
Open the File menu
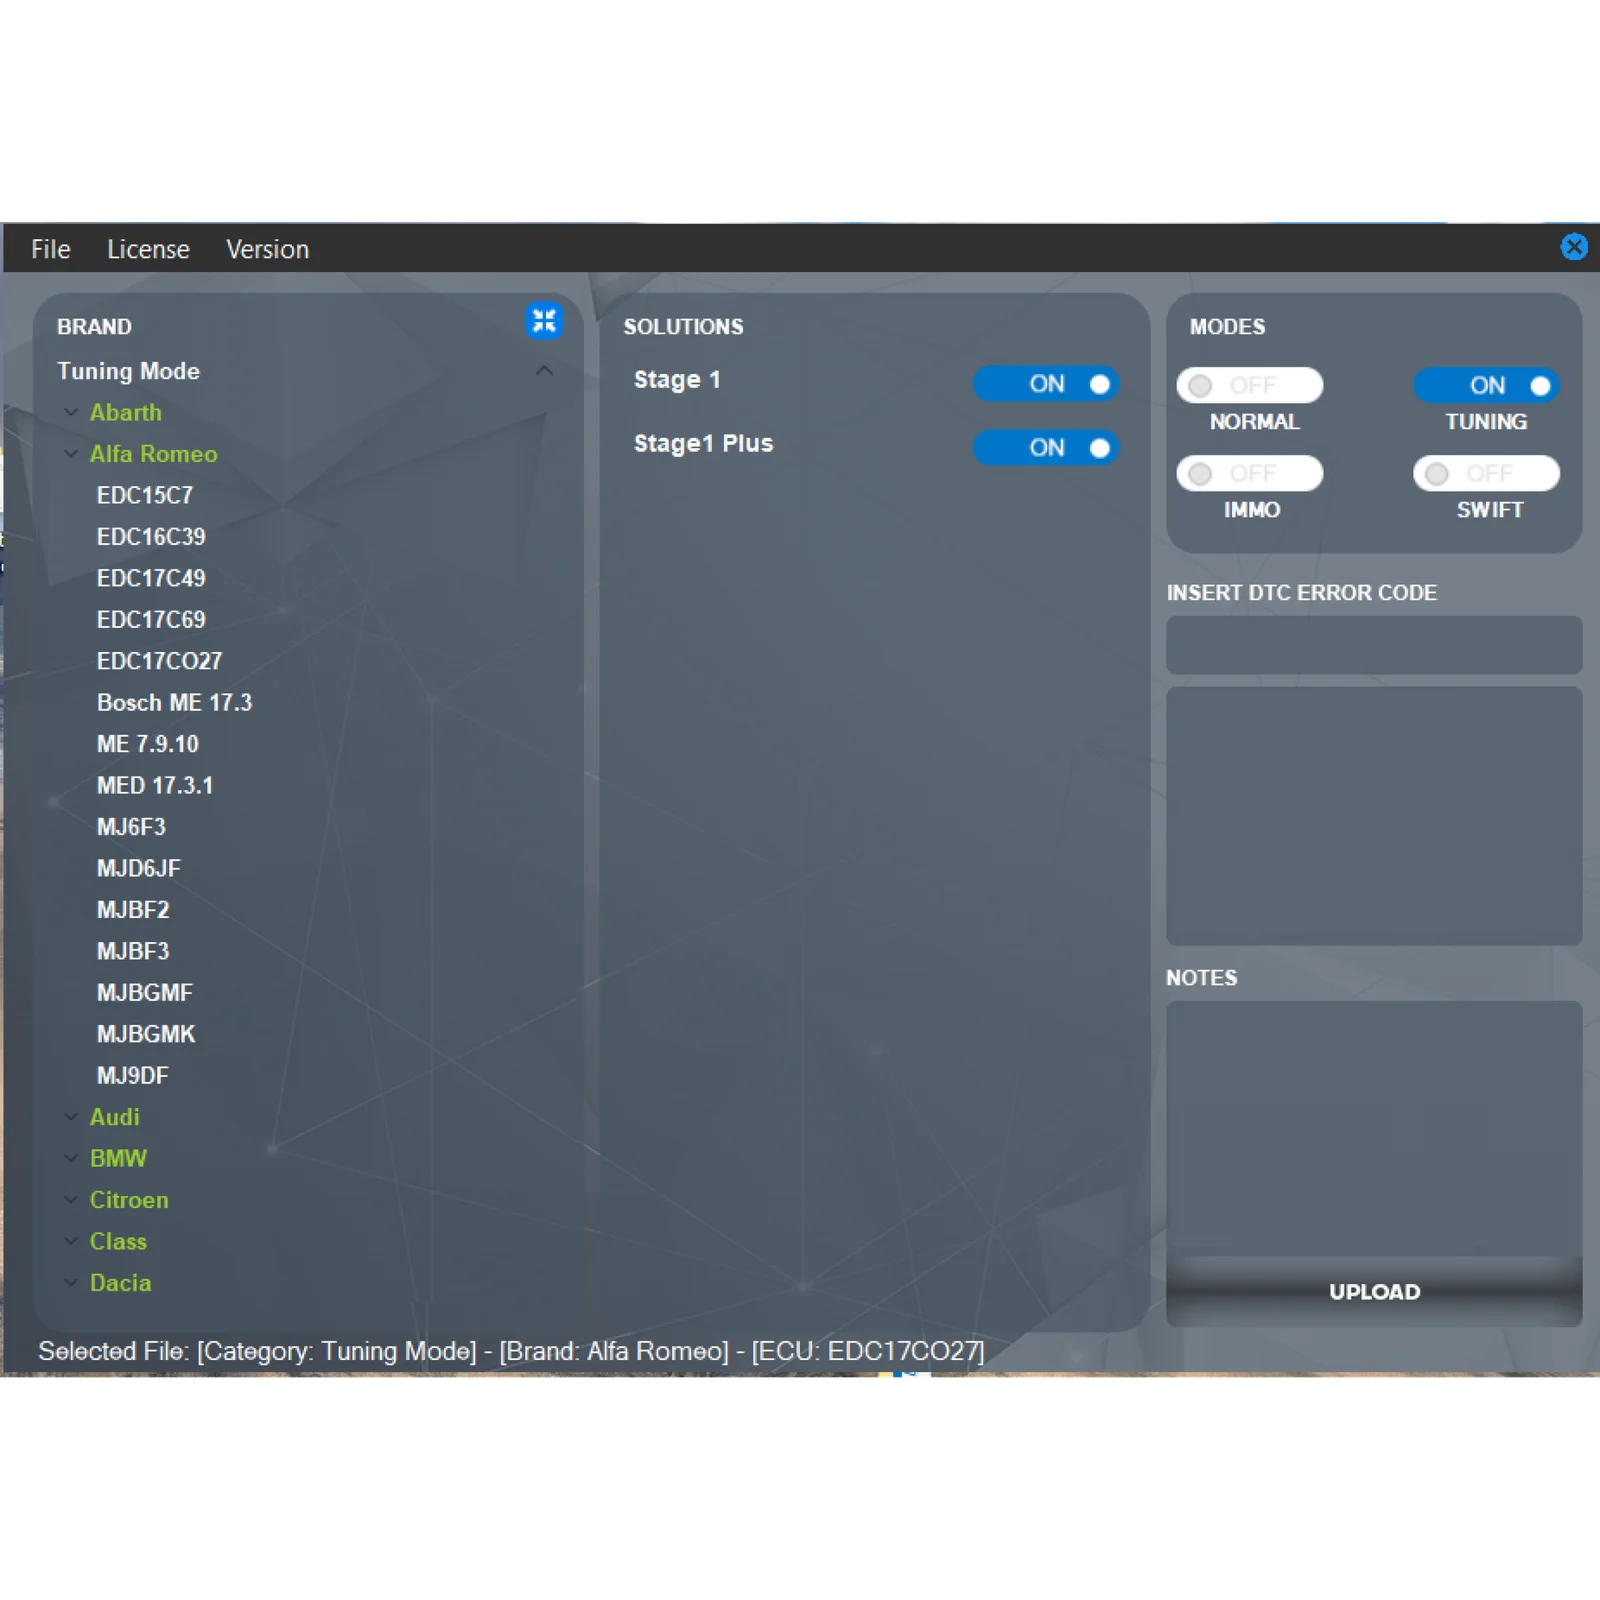tap(50, 249)
